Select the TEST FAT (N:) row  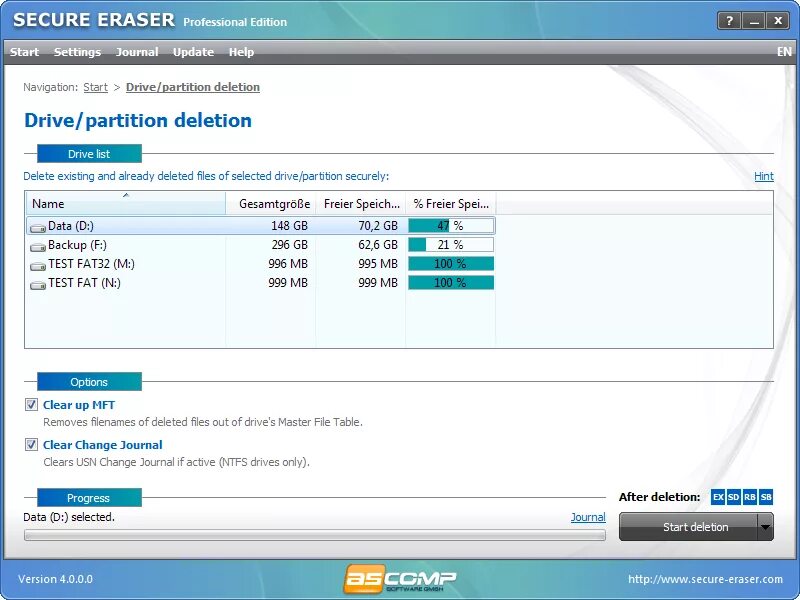261,283
